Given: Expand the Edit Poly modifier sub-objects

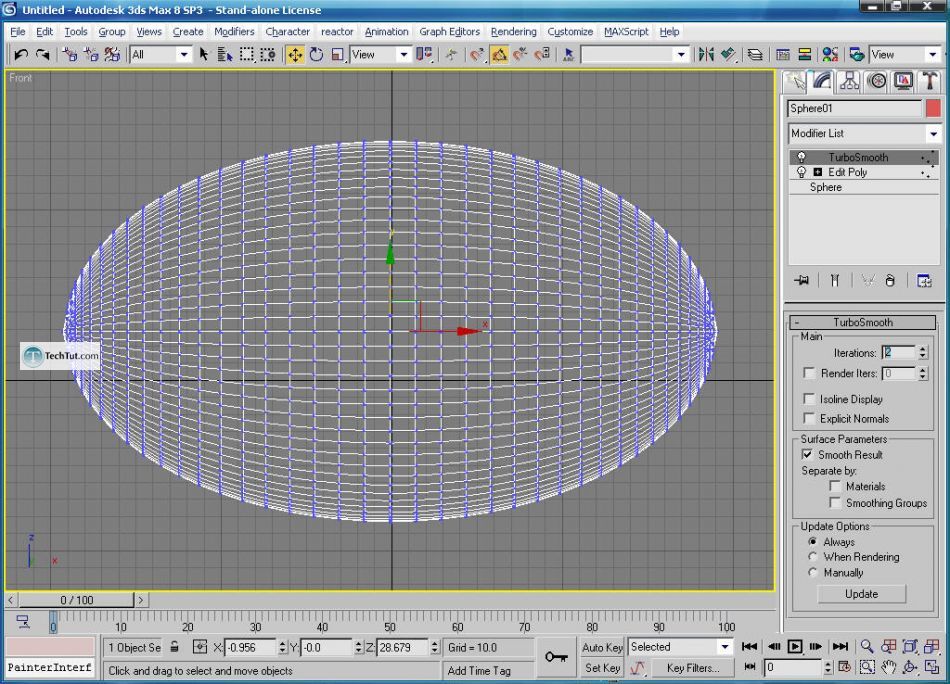Looking at the screenshot, I should (x=818, y=172).
